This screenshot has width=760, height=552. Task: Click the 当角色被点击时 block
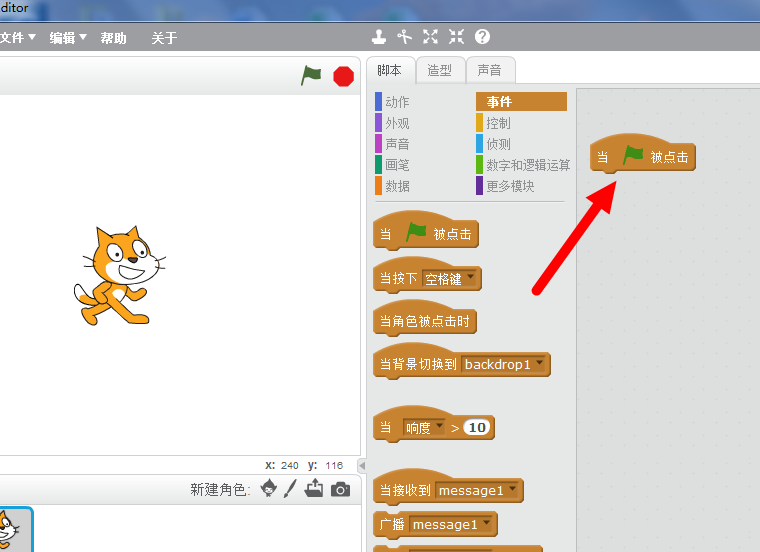click(x=425, y=319)
